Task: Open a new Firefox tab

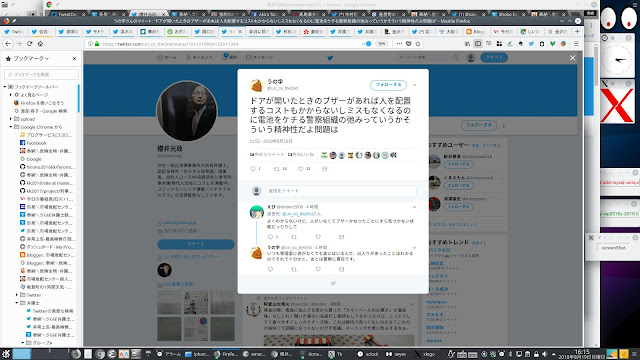Action: (577, 31)
